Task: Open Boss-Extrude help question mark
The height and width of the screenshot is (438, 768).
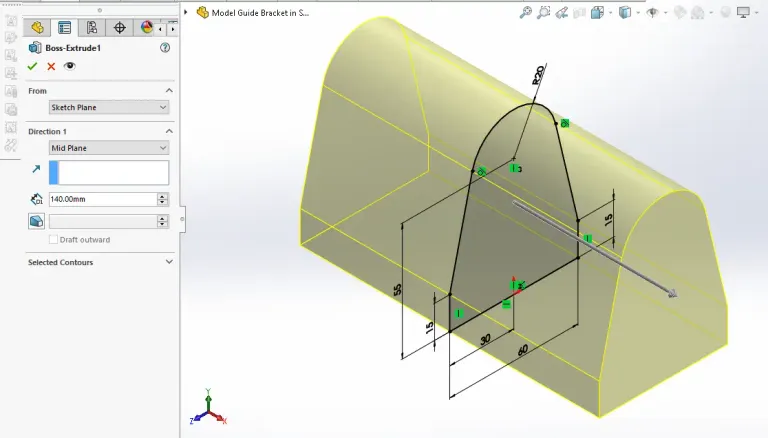Action: [164, 48]
